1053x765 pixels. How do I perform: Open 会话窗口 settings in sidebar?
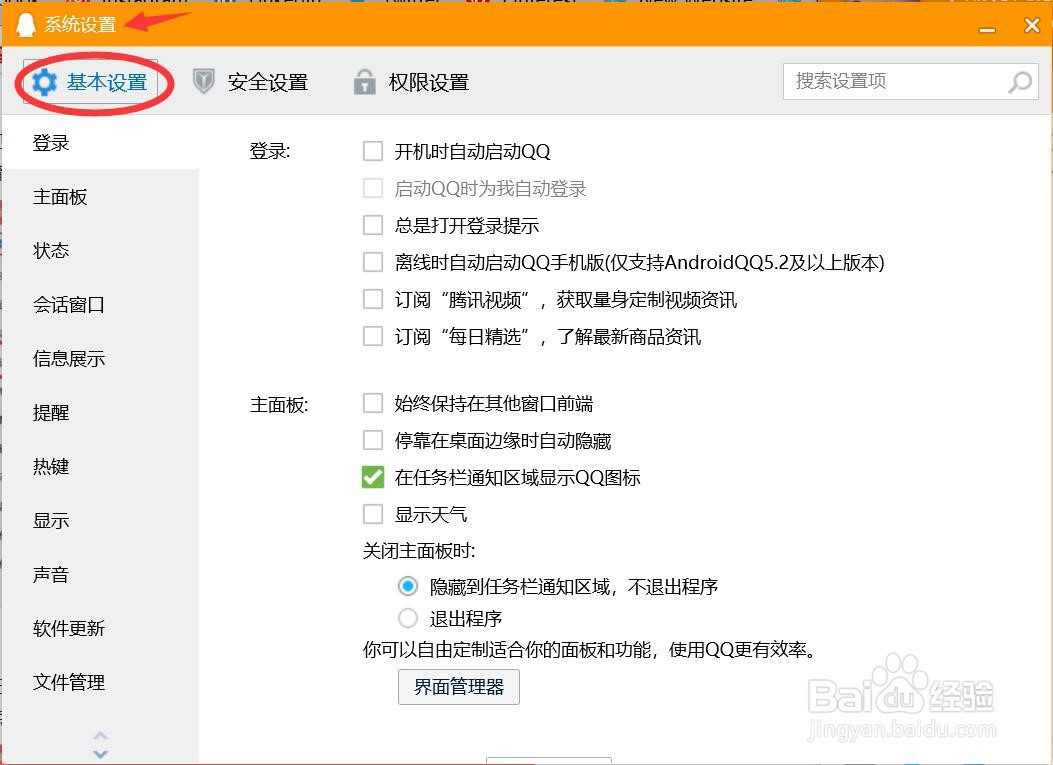tap(101, 304)
